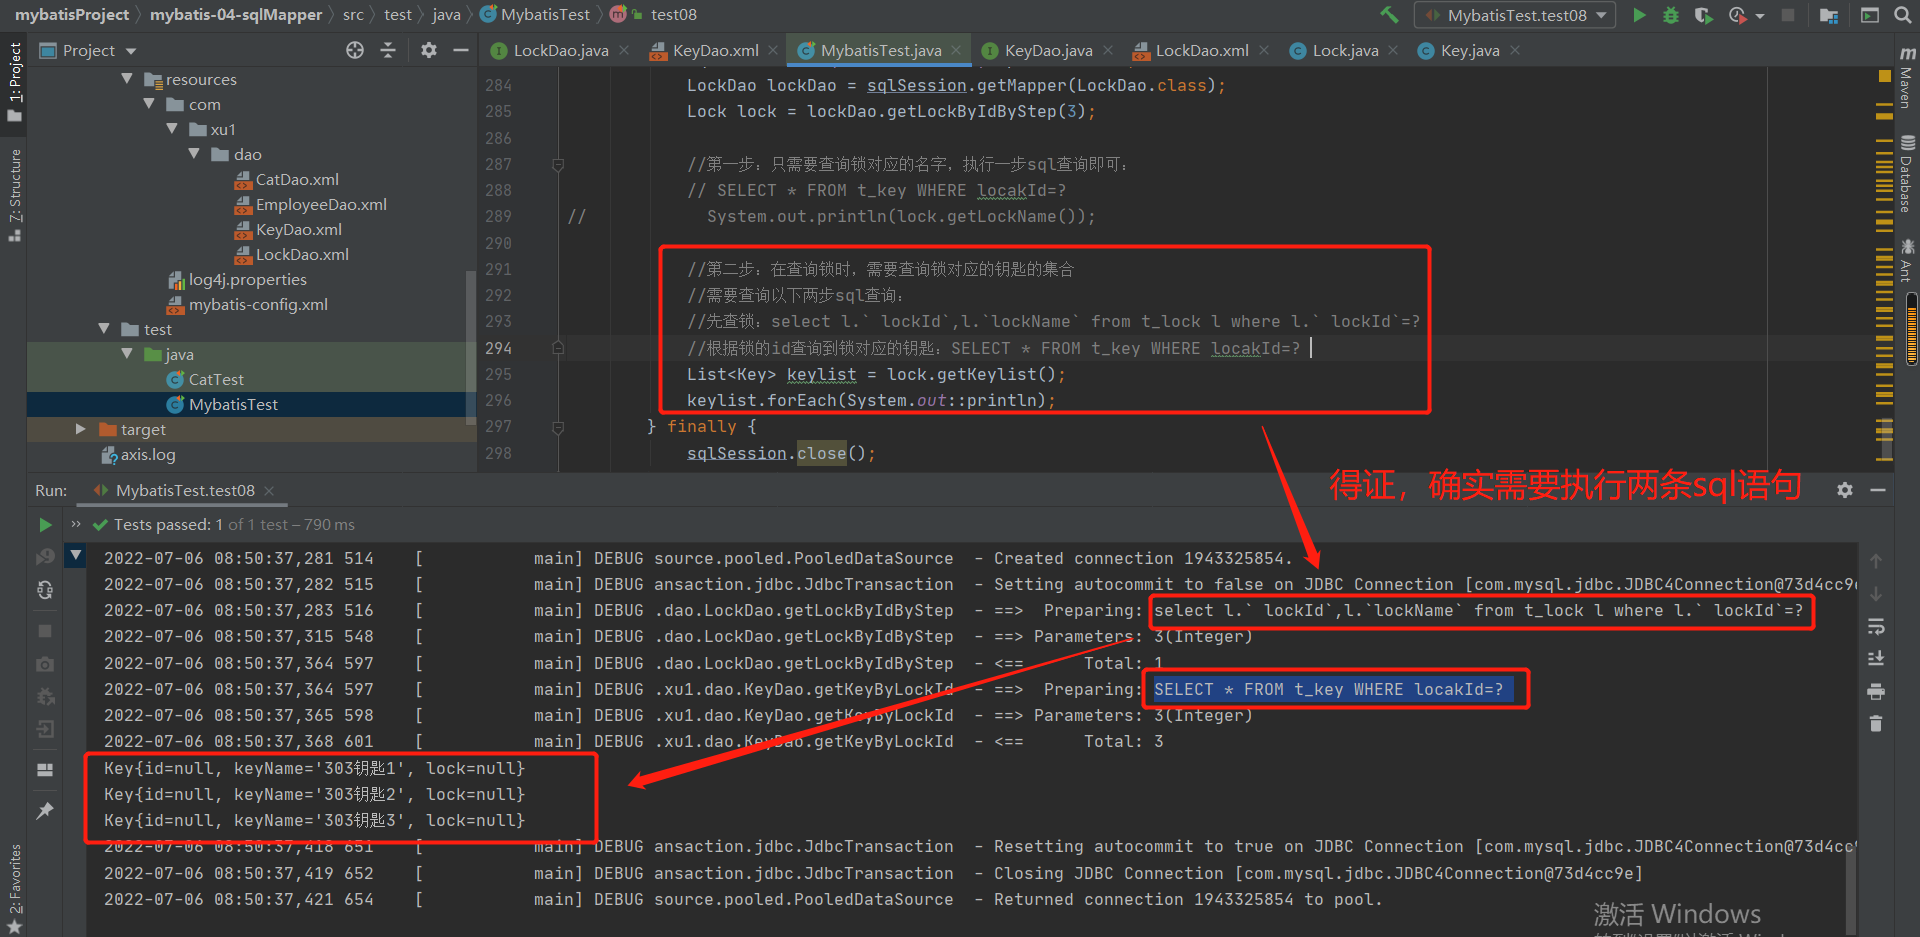Hide the Run panel with minus icon
This screenshot has height=937, width=1920.
click(x=1878, y=490)
